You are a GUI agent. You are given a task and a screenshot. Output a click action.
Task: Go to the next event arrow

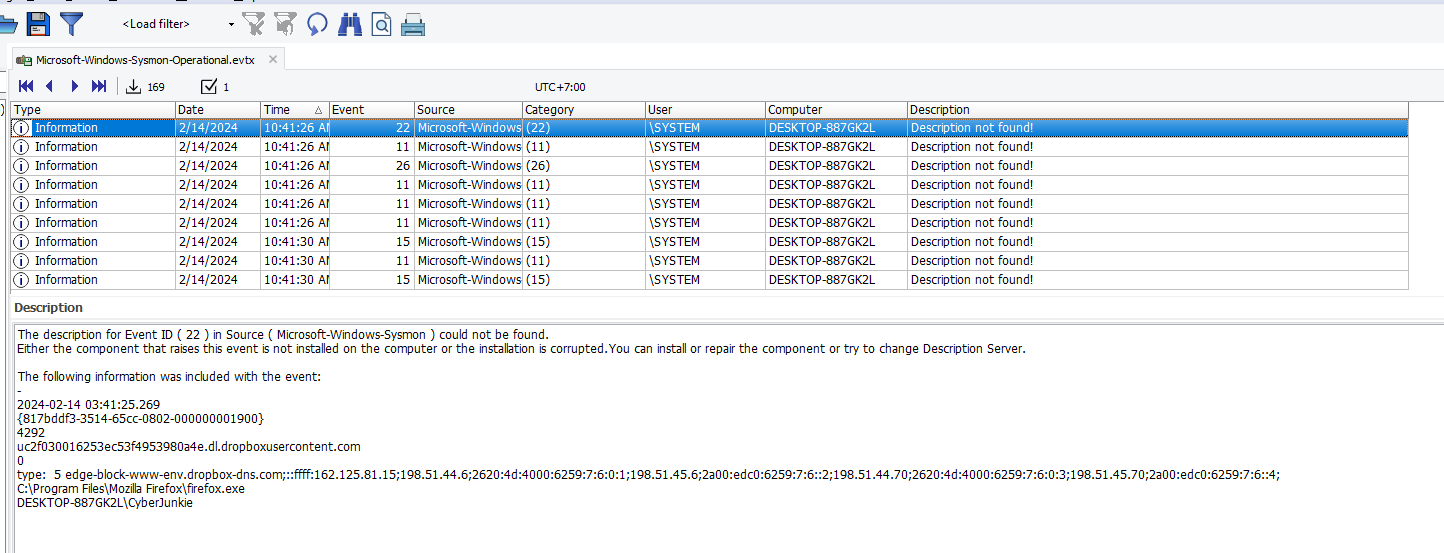(x=74, y=87)
